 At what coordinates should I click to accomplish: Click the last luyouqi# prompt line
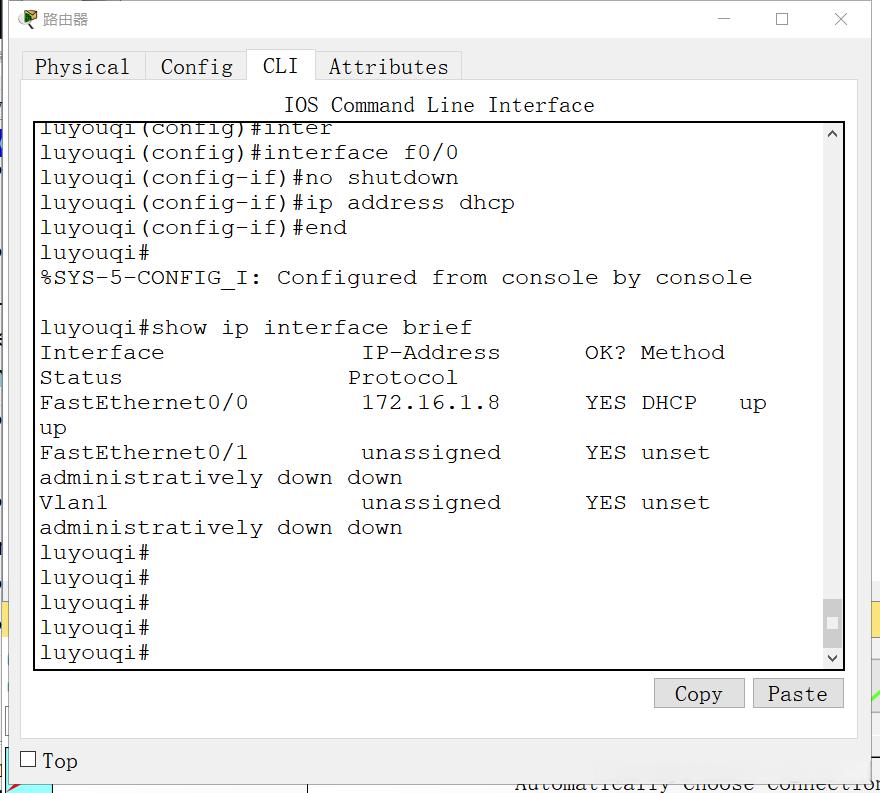tap(95, 653)
